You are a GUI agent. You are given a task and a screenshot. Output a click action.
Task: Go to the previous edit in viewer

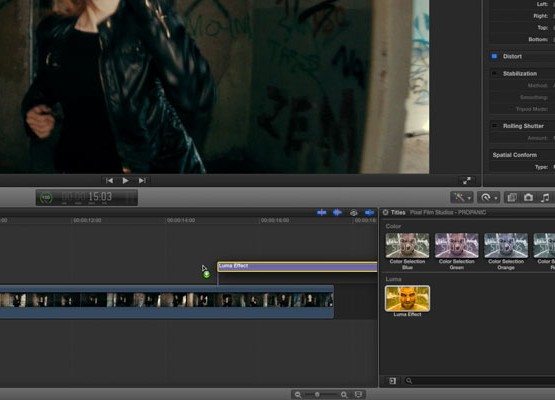click(x=109, y=181)
